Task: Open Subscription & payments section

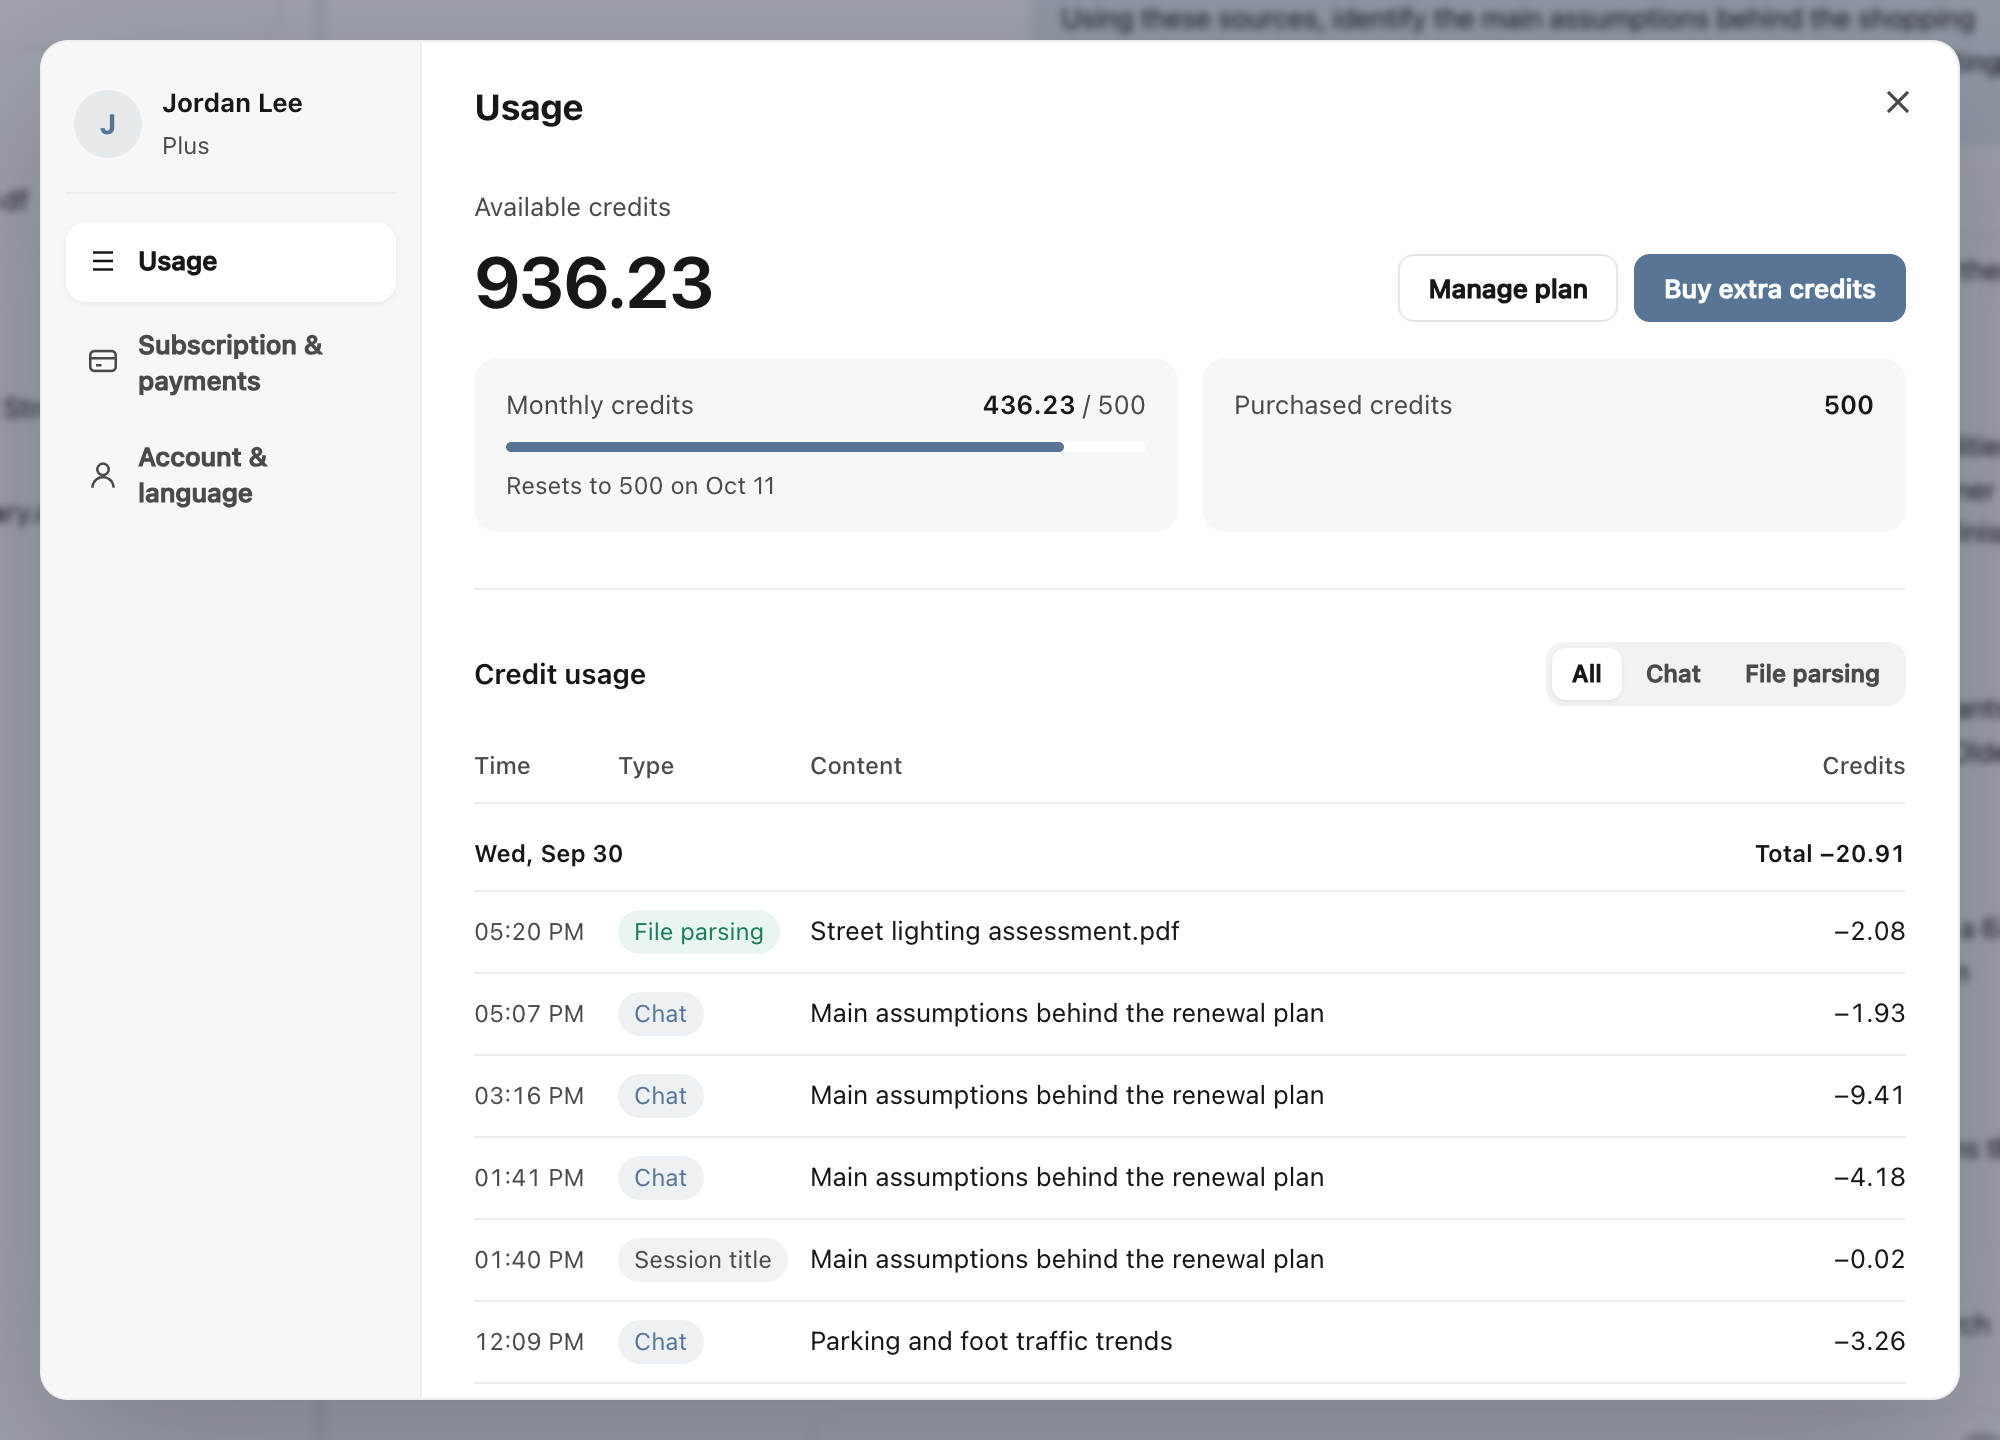Action: tap(231, 363)
